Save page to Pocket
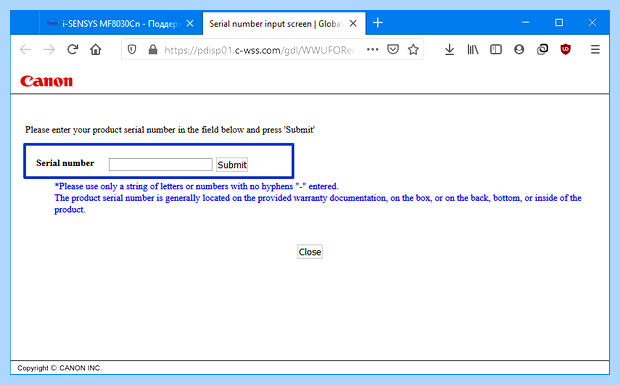The image size is (620, 385). pos(393,49)
